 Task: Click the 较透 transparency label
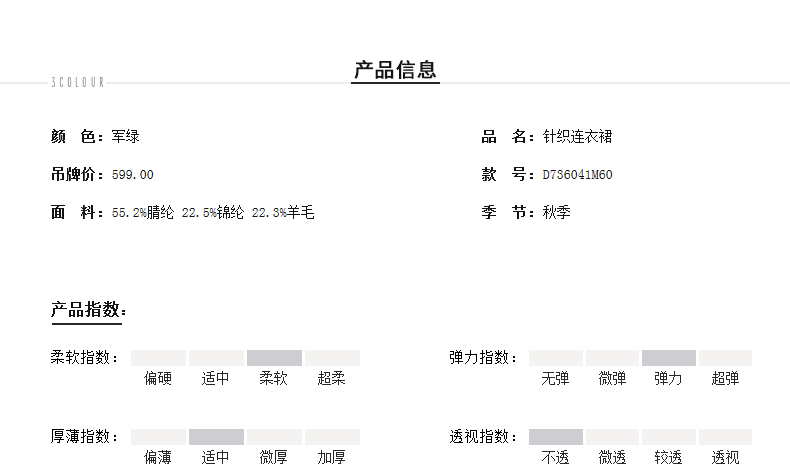(x=668, y=457)
